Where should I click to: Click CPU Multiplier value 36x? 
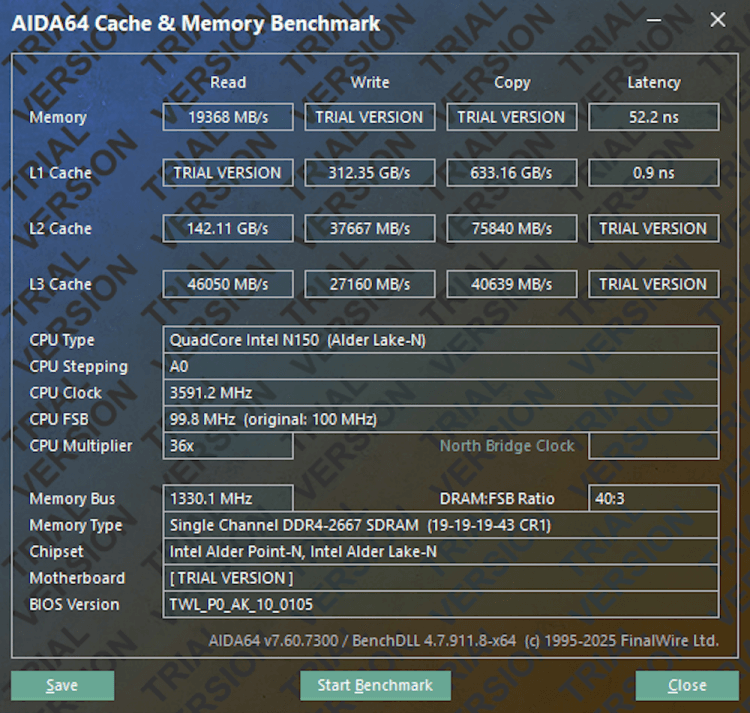pos(228,446)
